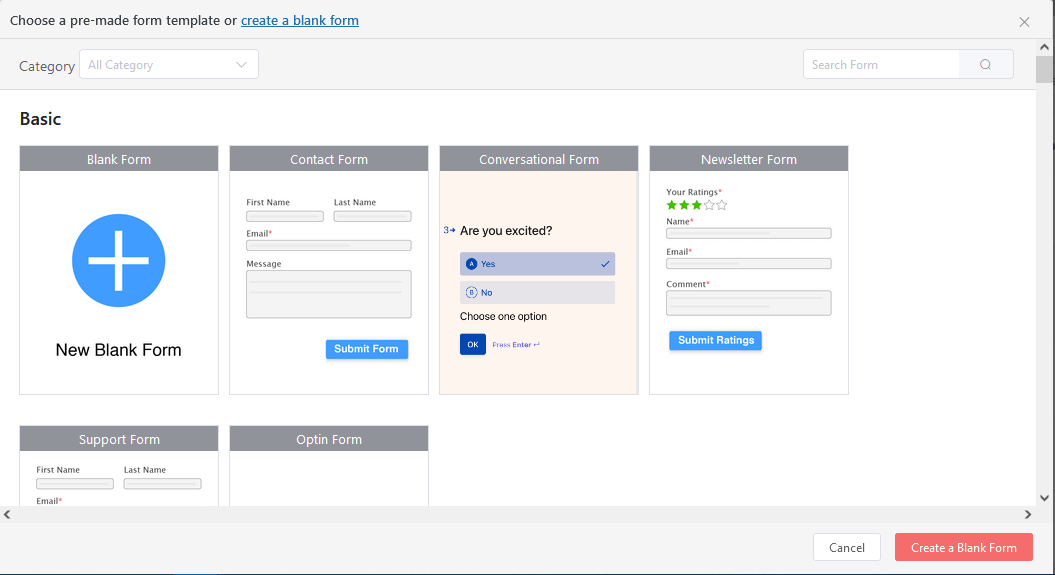The image size is (1055, 575).
Task: Click the vertical scrollbar up arrow
Action: [x=1044, y=47]
